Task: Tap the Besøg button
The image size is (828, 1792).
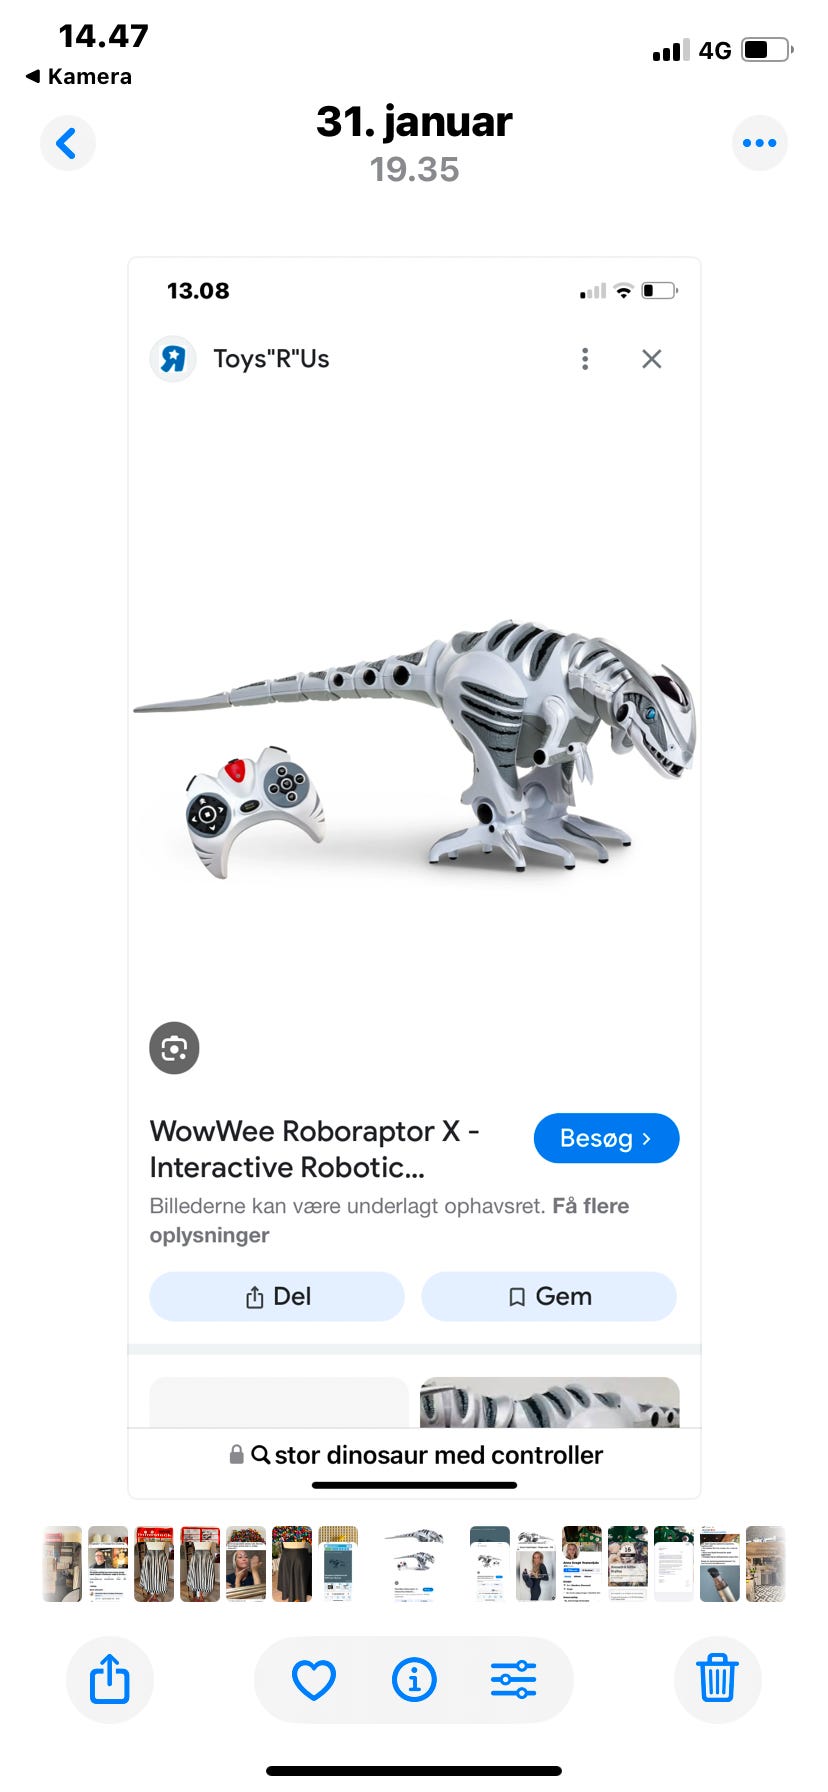Action: (606, 1138)
